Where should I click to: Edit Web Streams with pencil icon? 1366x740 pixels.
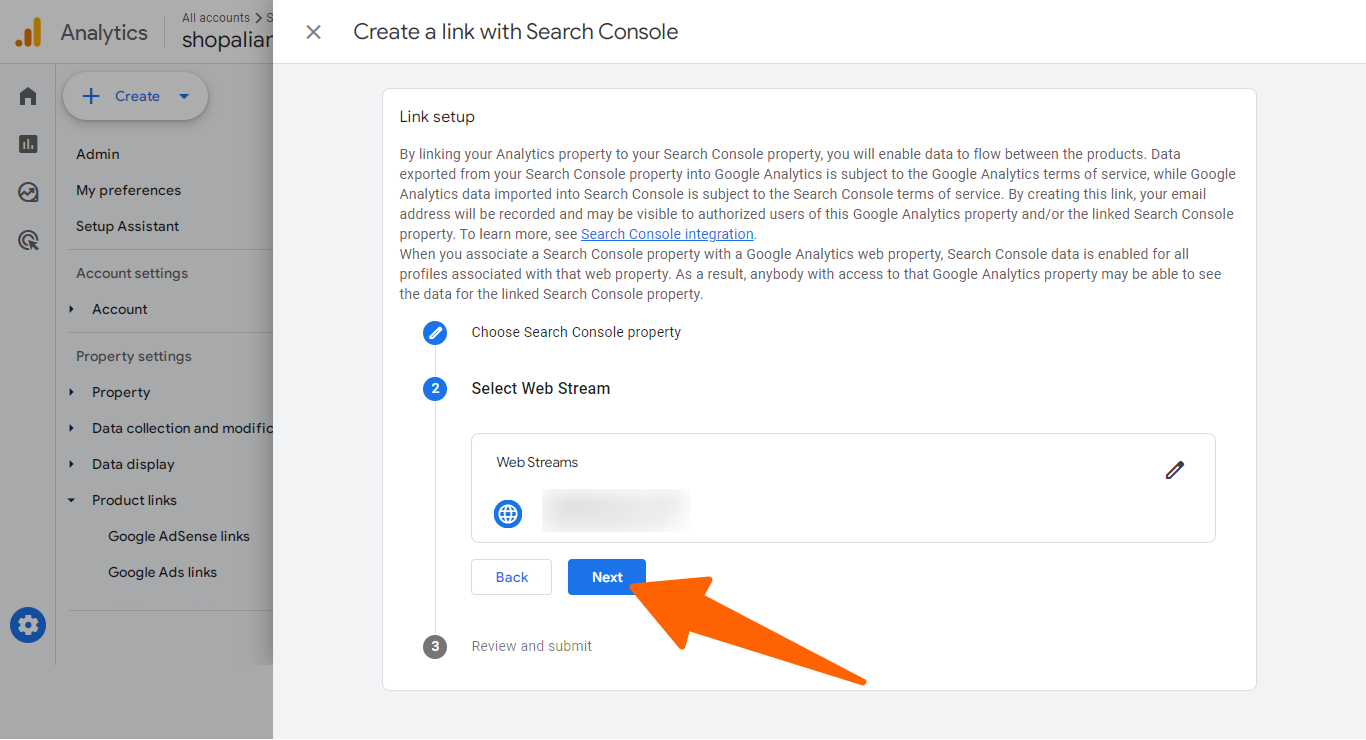1175,470
